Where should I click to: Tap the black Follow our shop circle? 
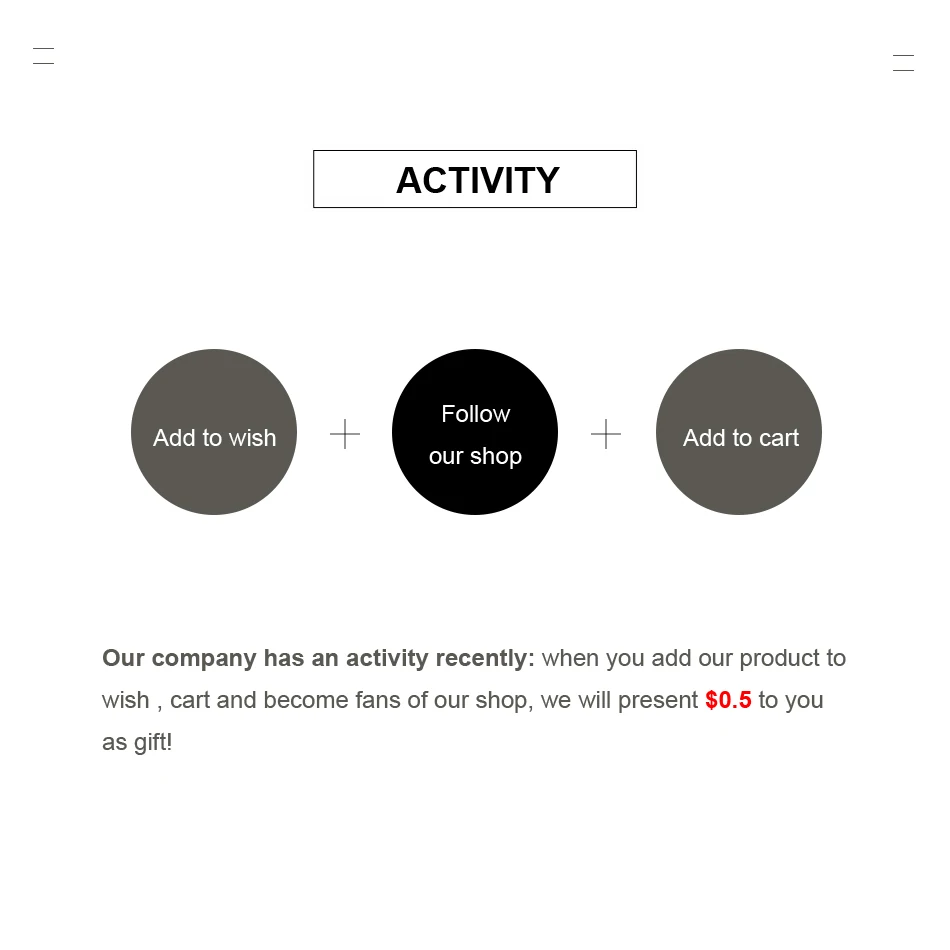[475, 432]
